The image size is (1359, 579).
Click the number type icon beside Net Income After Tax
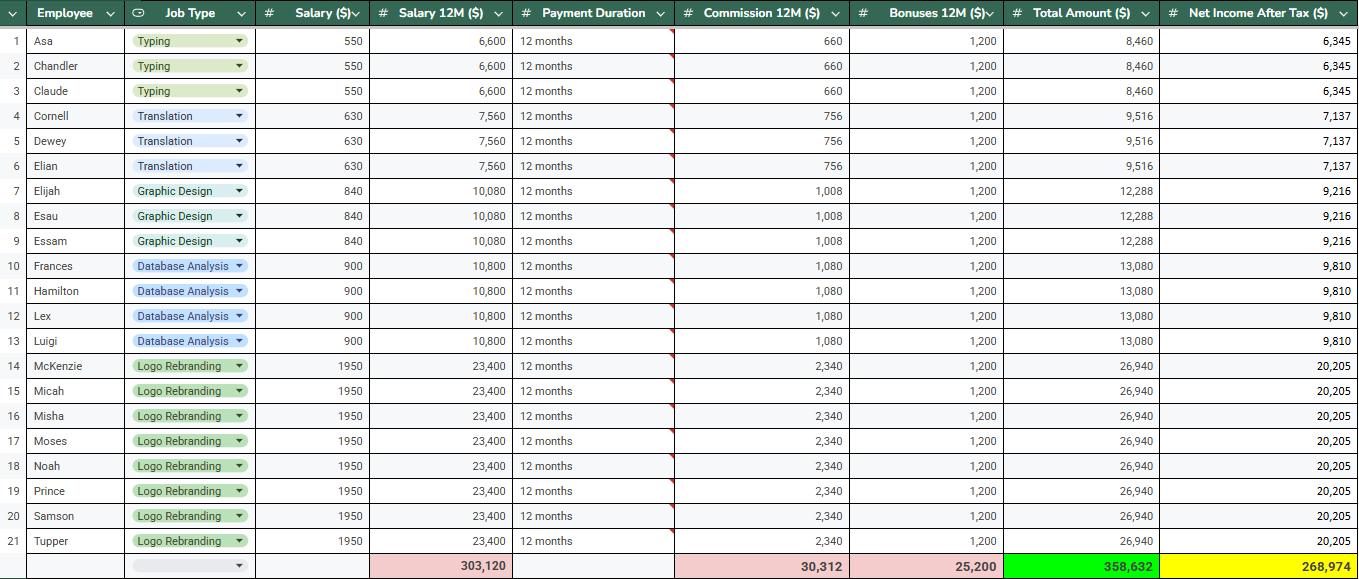(x=1174, y=14)
